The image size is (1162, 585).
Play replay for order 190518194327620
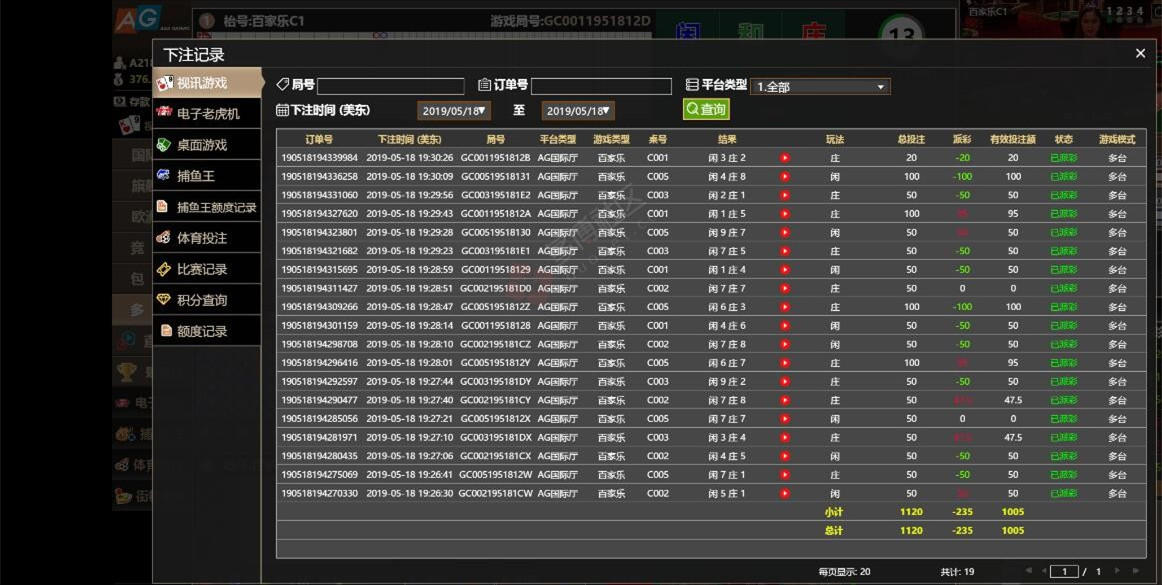pos(785,214)
